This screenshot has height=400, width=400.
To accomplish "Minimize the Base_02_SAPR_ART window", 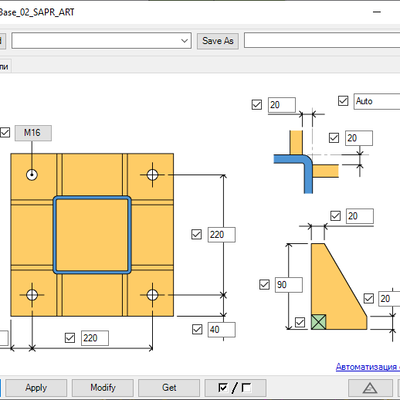I will pos(377,12).
